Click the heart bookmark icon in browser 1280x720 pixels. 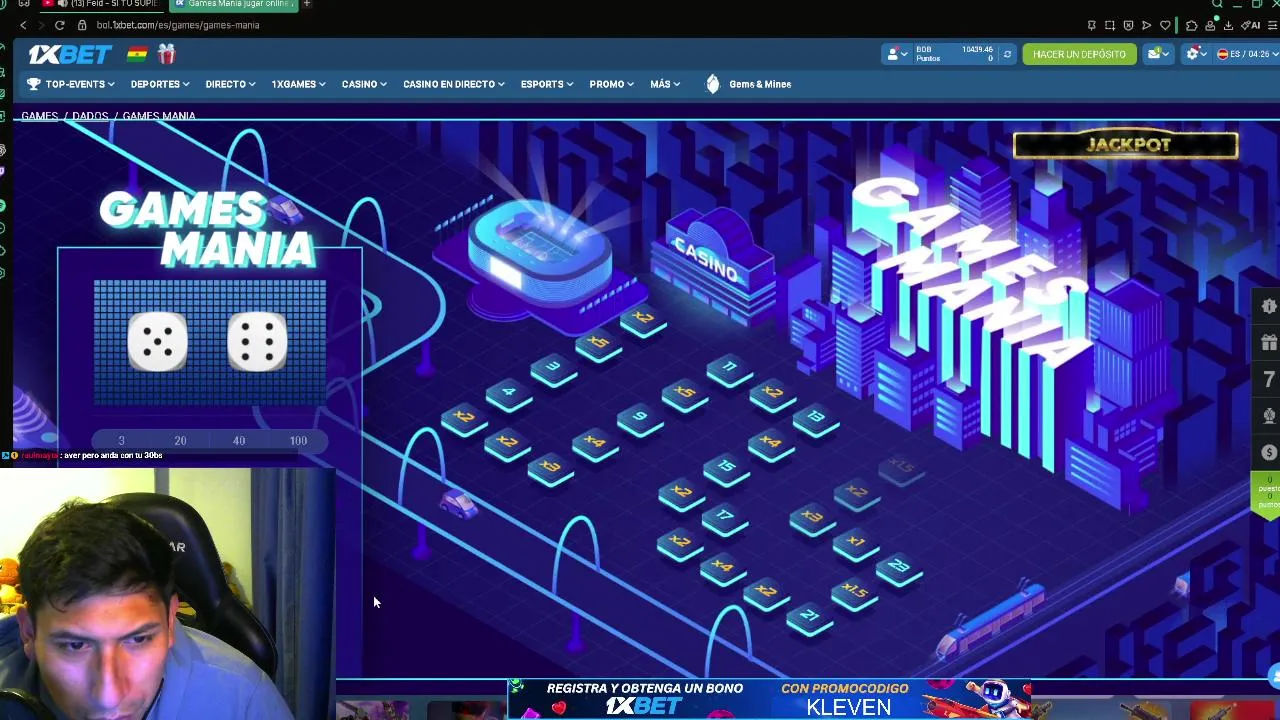[x=1165, y=25]
